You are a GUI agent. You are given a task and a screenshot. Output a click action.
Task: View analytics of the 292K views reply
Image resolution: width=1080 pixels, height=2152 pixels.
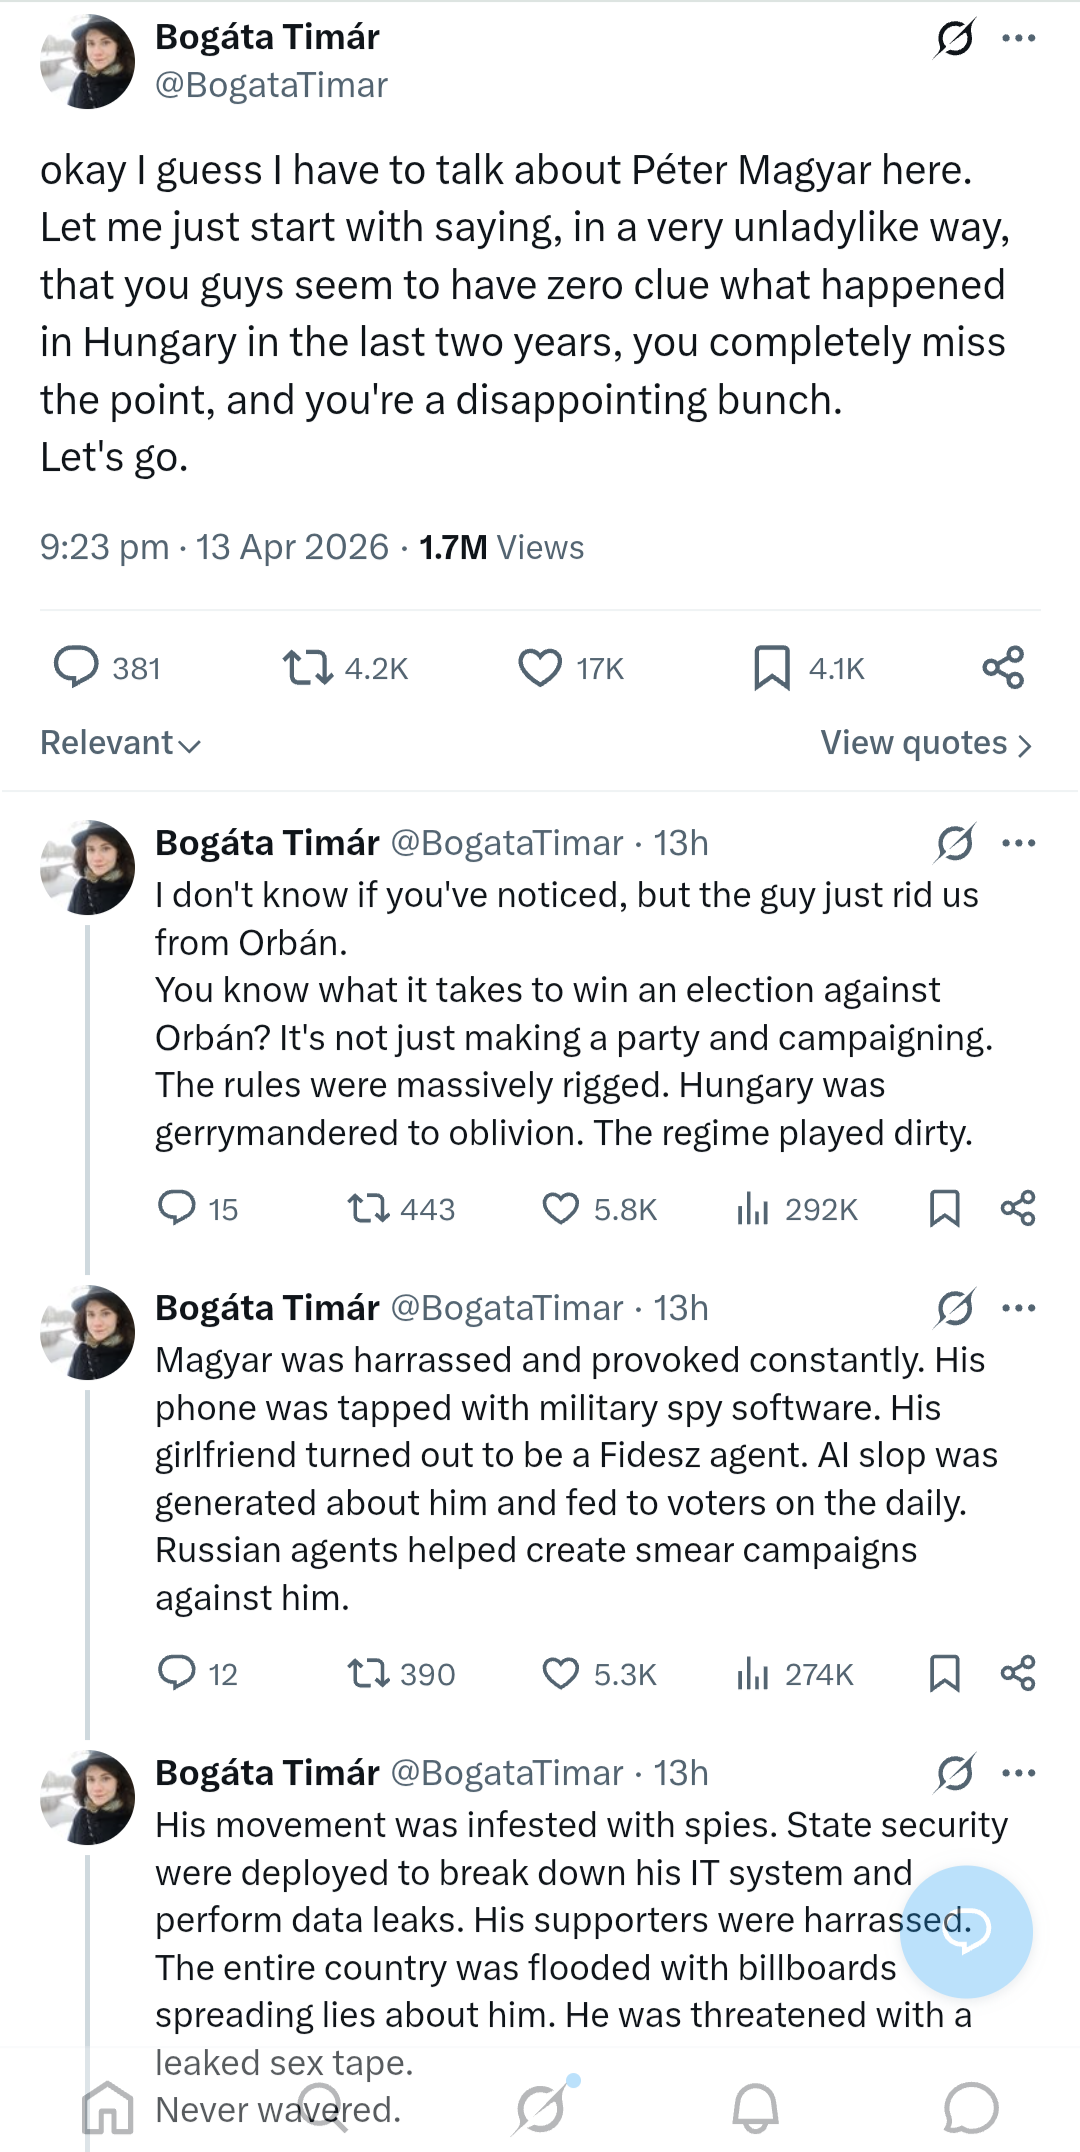pyautogui.click(x=752, y=1209)
